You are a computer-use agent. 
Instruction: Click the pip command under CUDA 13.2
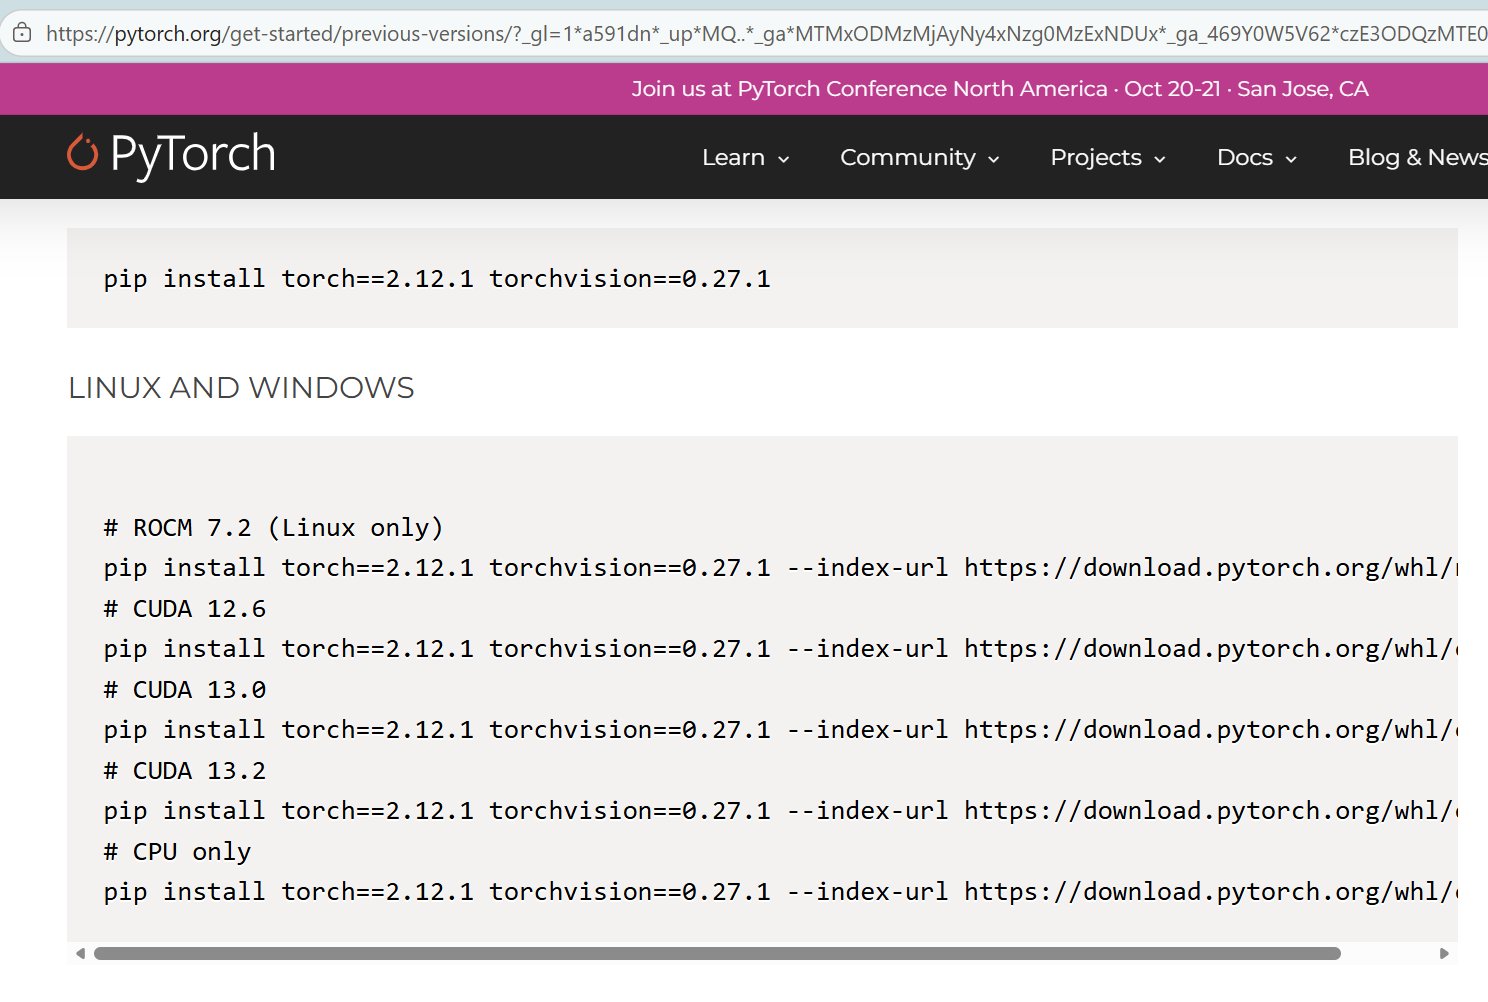point(780,811)
